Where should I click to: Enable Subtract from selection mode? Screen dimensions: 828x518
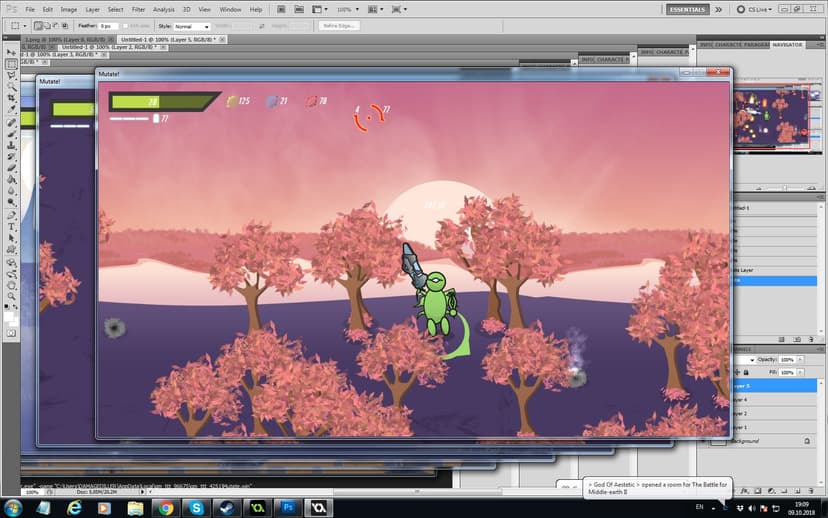tap(56, 25)
